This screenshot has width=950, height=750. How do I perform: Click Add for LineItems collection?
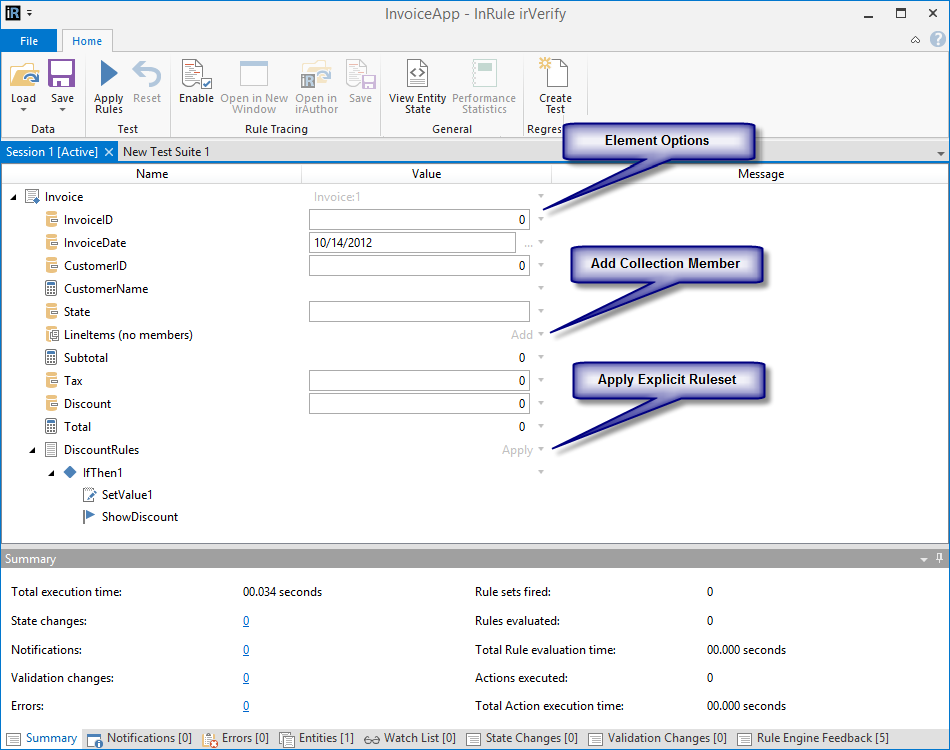click(x=522, y=335)
